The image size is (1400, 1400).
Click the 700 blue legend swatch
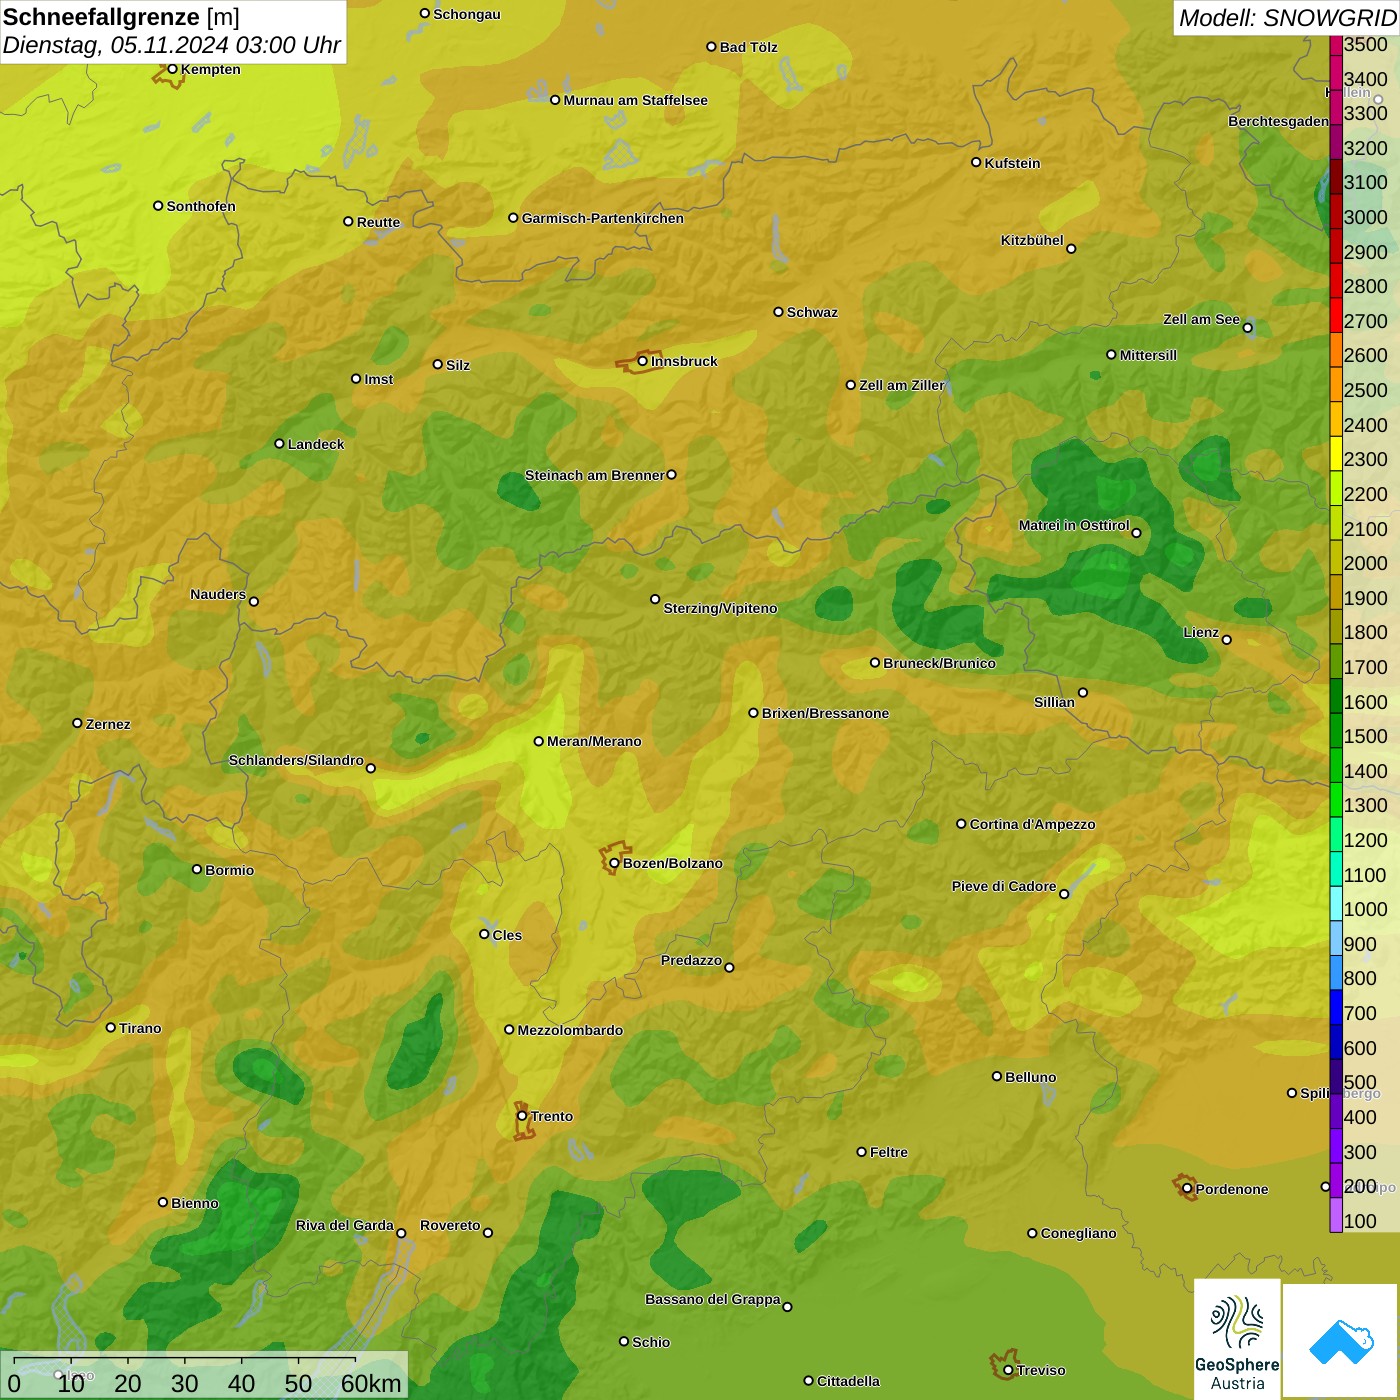tap(1336, 1007)
